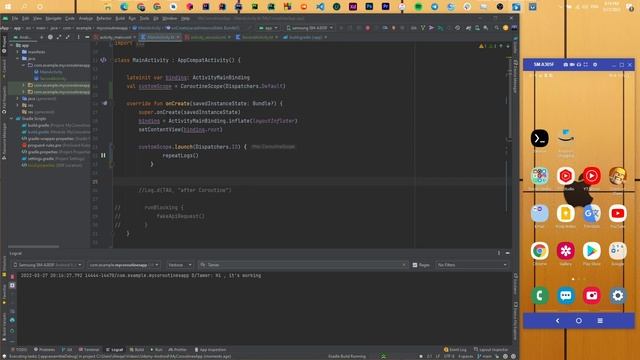The height and width of the screenshot is (360, 640).
Task: Open the Event Log button
Action: pos(455,350)
